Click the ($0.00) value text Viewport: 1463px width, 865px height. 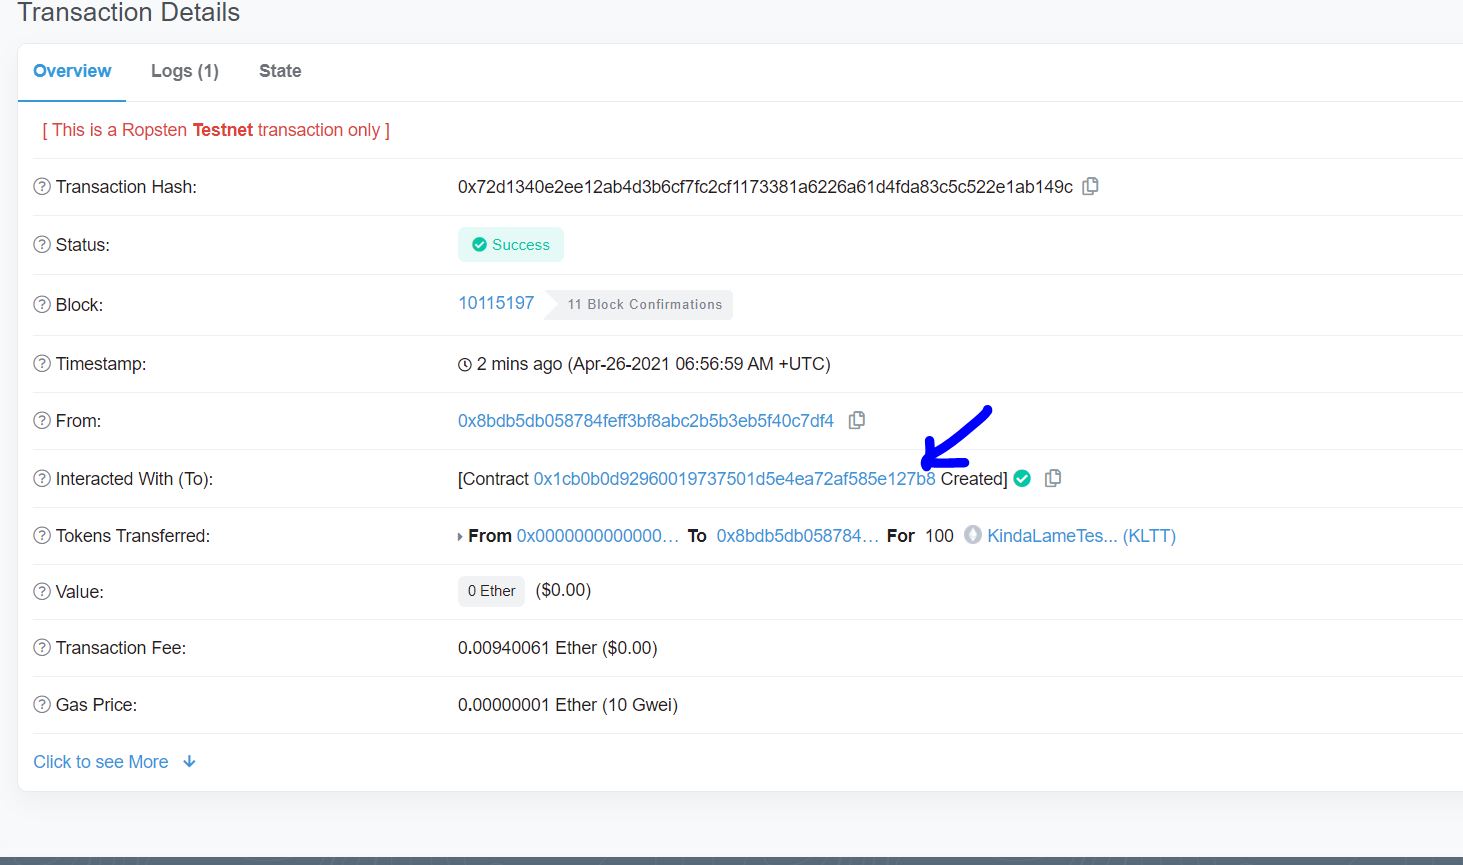[x=563, y=590]
